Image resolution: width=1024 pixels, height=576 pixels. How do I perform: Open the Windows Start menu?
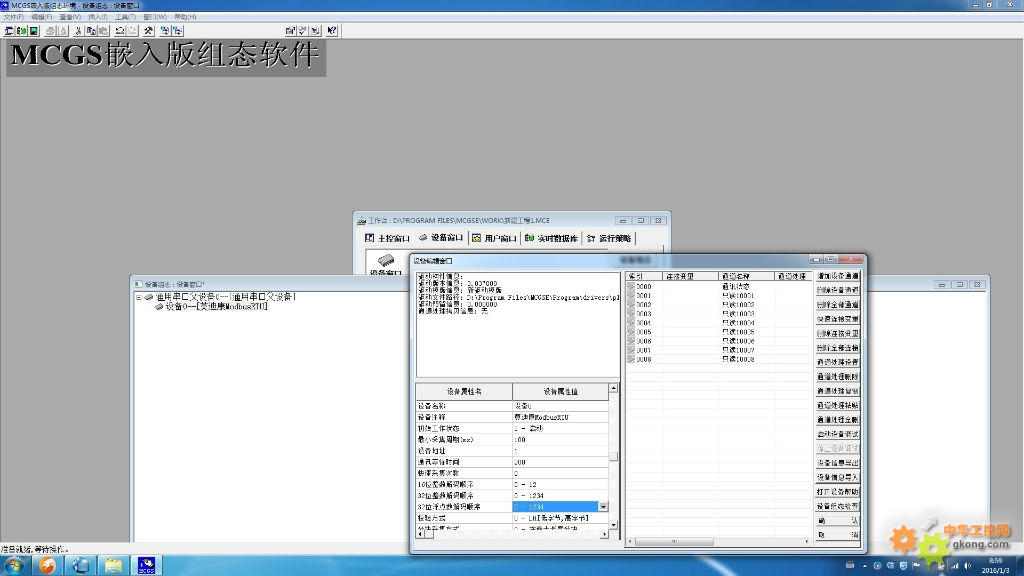[14, 566]
